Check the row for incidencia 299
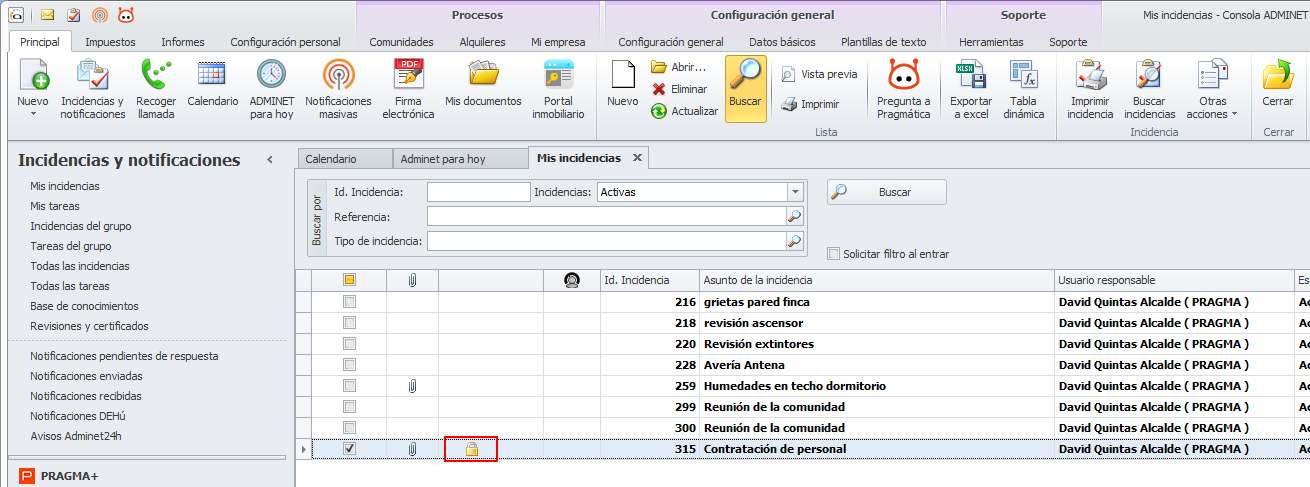The width and height of the screenshot is (1310, 487). 349,407
